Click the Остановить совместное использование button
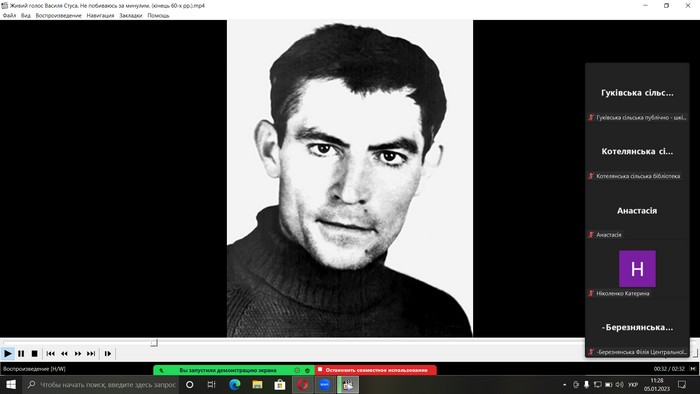The width and height of the screenshot is (700, 394). (376, 370)
